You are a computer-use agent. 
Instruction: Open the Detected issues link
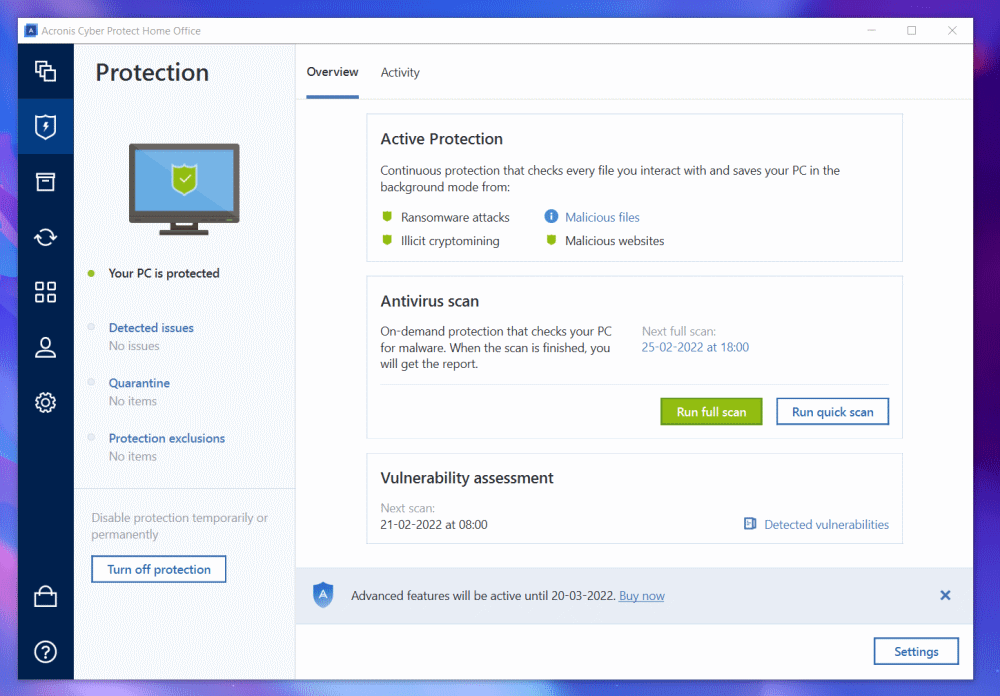(x=151, y=327)
